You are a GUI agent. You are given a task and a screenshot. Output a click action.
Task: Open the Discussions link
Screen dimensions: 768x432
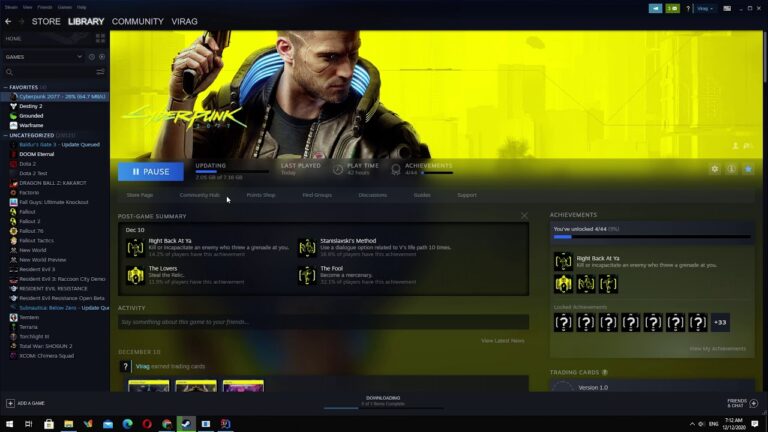[x=372, y=195]
